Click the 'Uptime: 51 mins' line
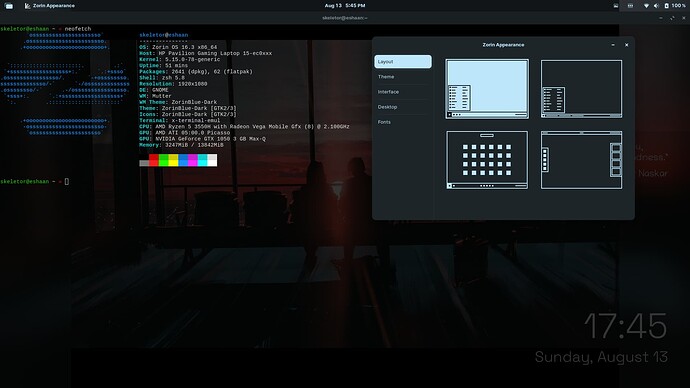 (163, 65)
